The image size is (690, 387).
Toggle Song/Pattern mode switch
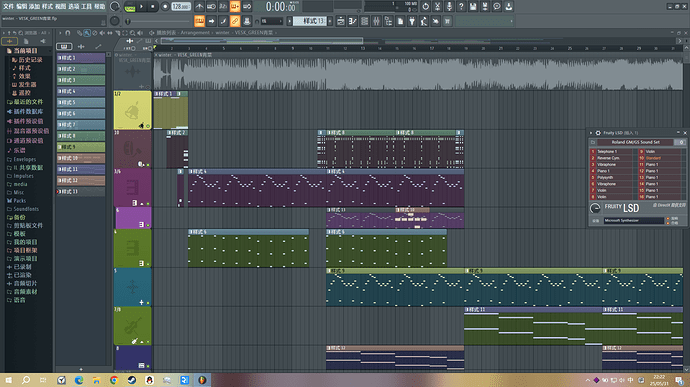click(x=130, y=7)
